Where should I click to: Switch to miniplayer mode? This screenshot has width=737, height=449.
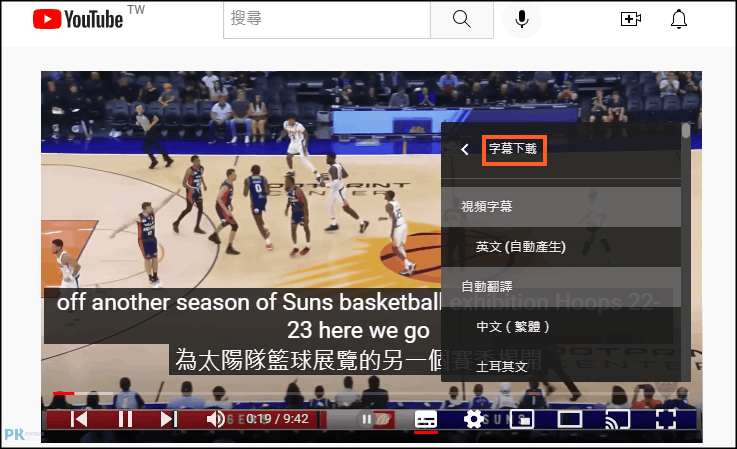point(522,419)
